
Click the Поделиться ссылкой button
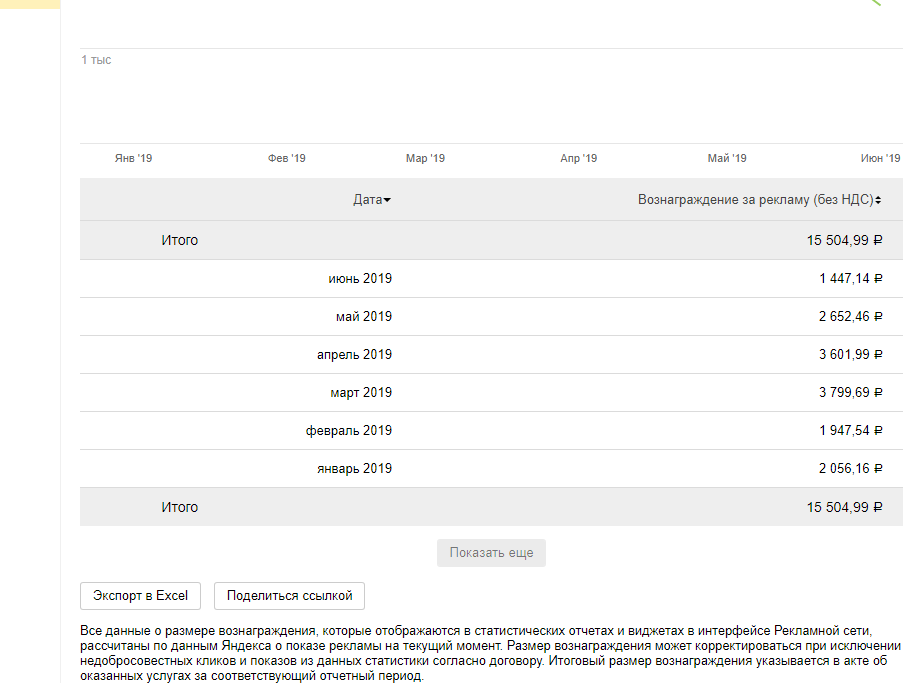pyautogui.click(x=290, y=596)
